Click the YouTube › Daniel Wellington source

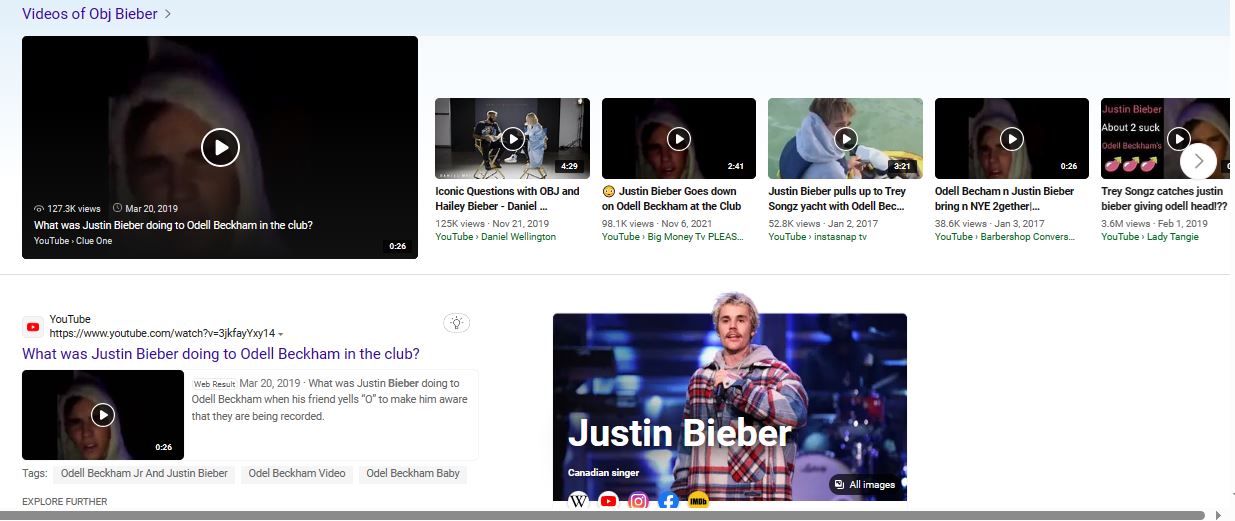(x=495, y=237)
